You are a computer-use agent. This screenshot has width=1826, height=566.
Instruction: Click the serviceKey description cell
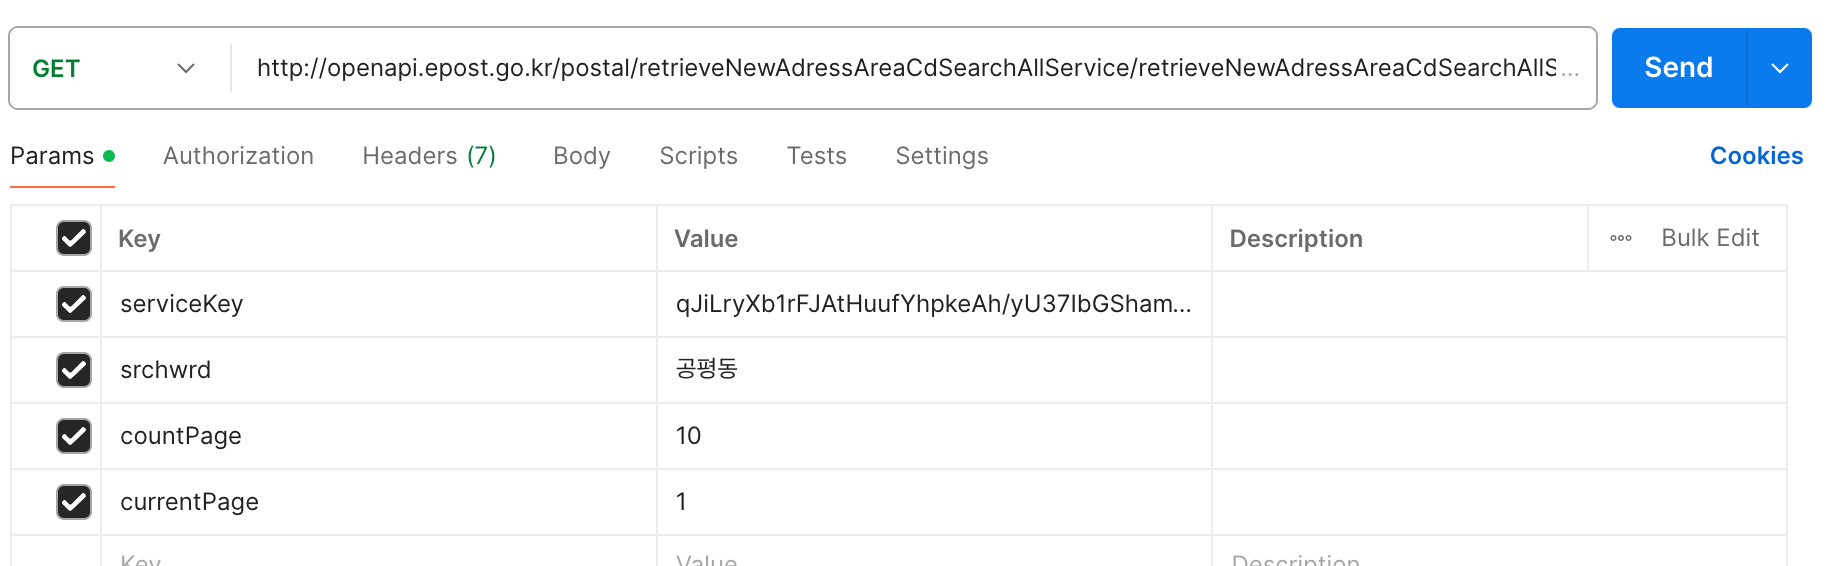pyautogui.click(x=1499, y=304)
